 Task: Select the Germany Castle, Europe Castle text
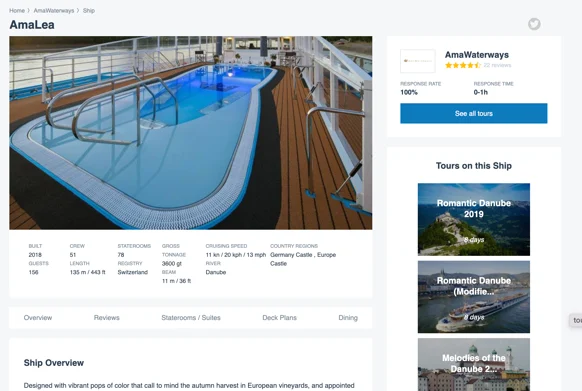coord(303,259)
